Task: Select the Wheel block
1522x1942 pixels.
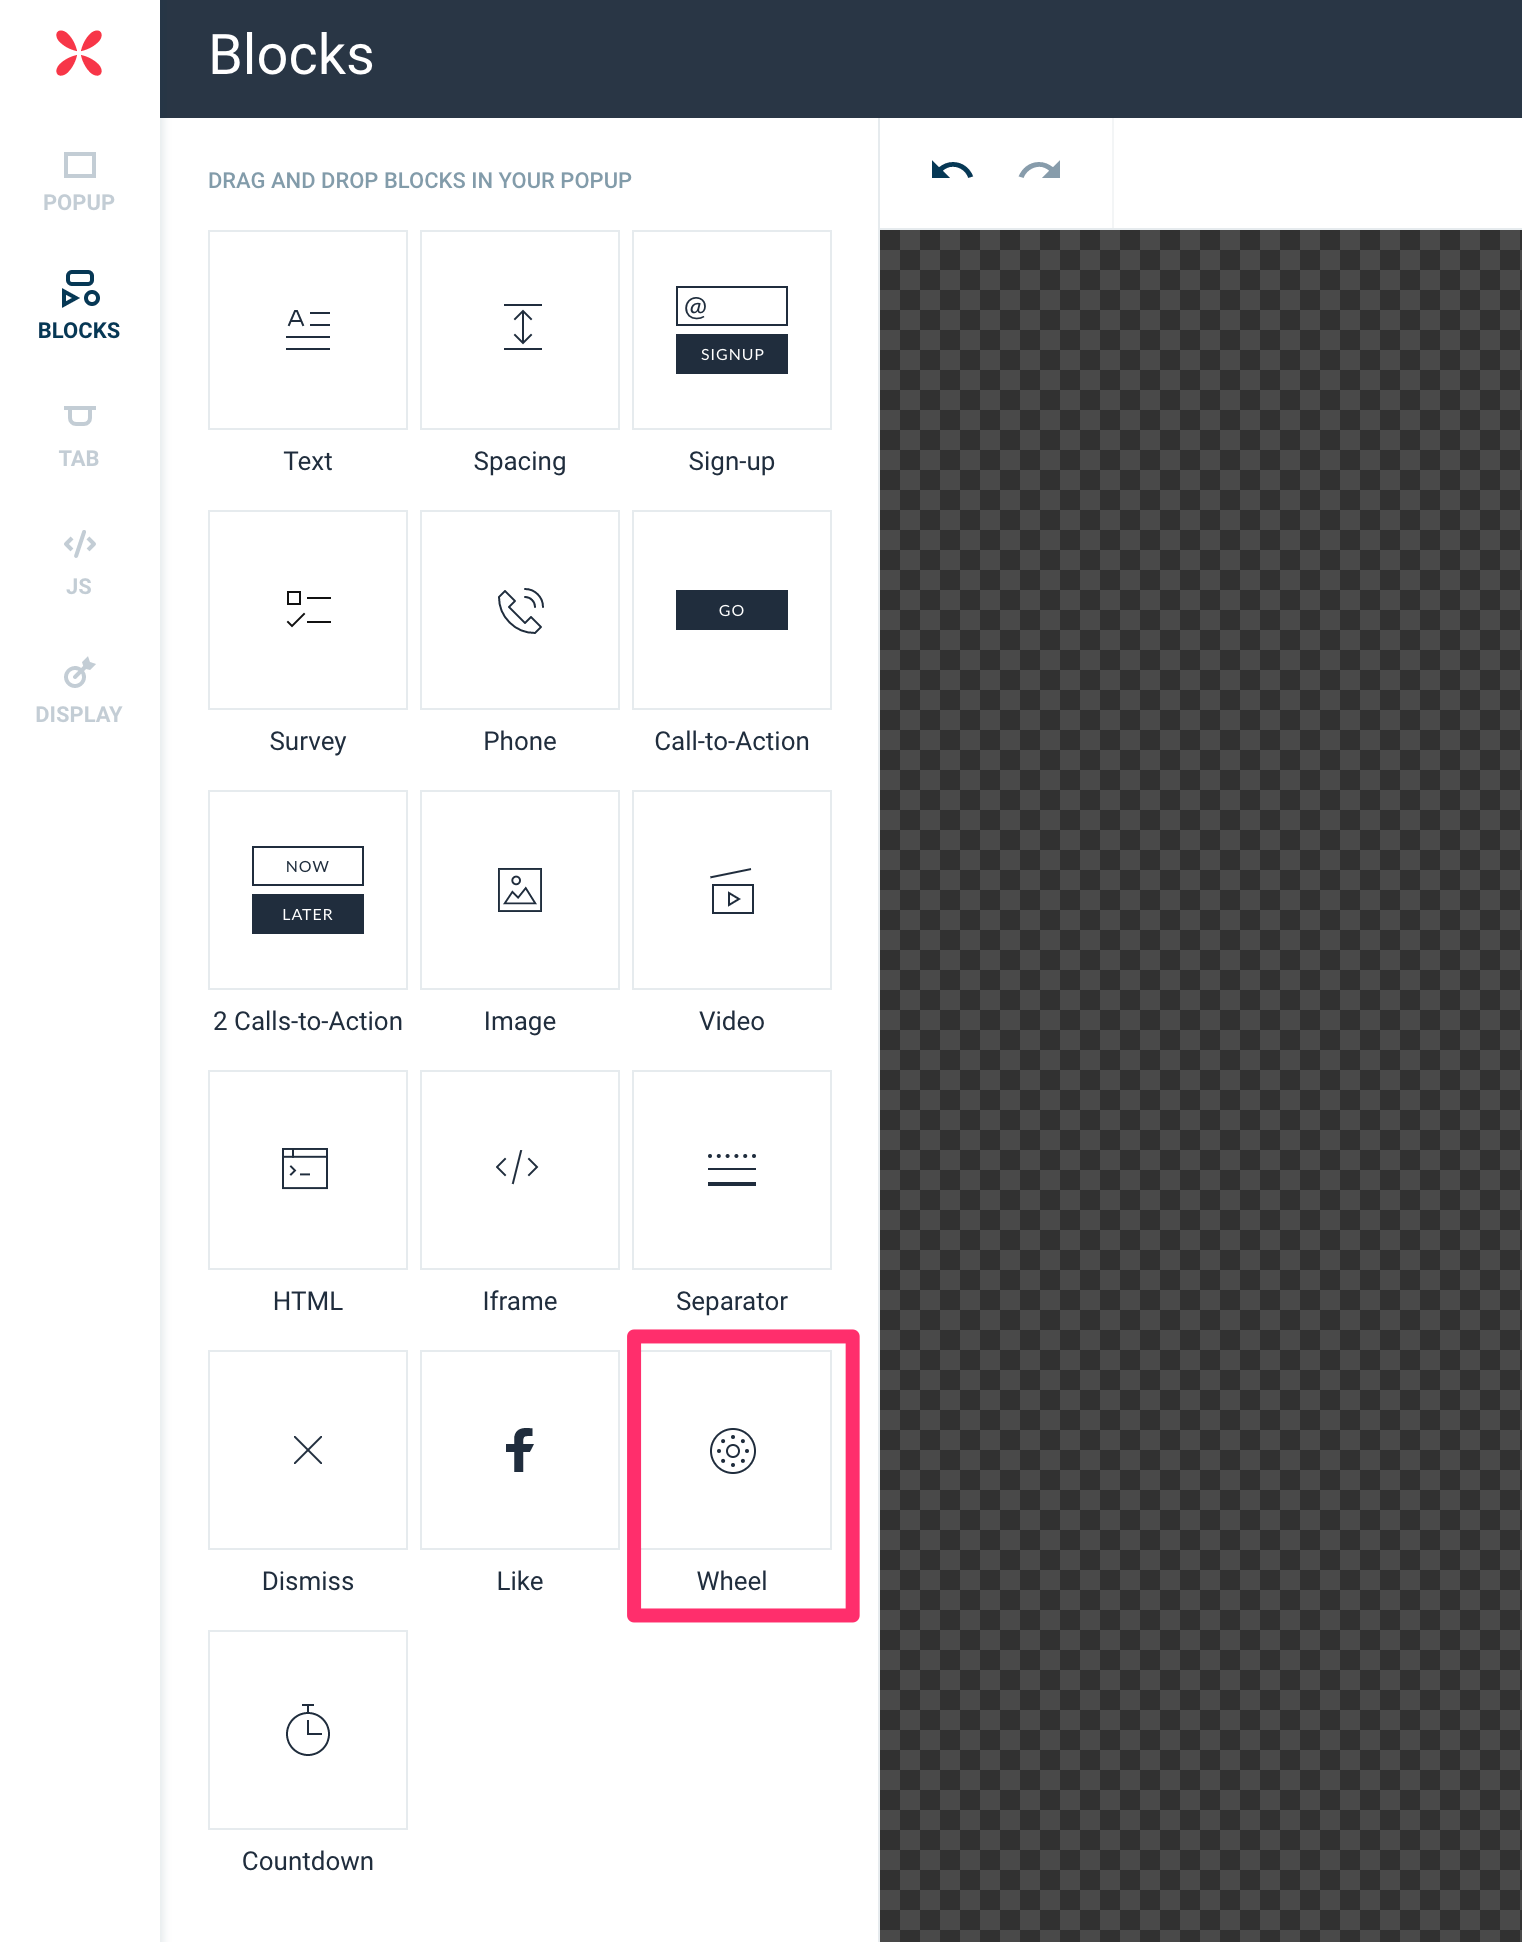Action: tap(732, 1450)
